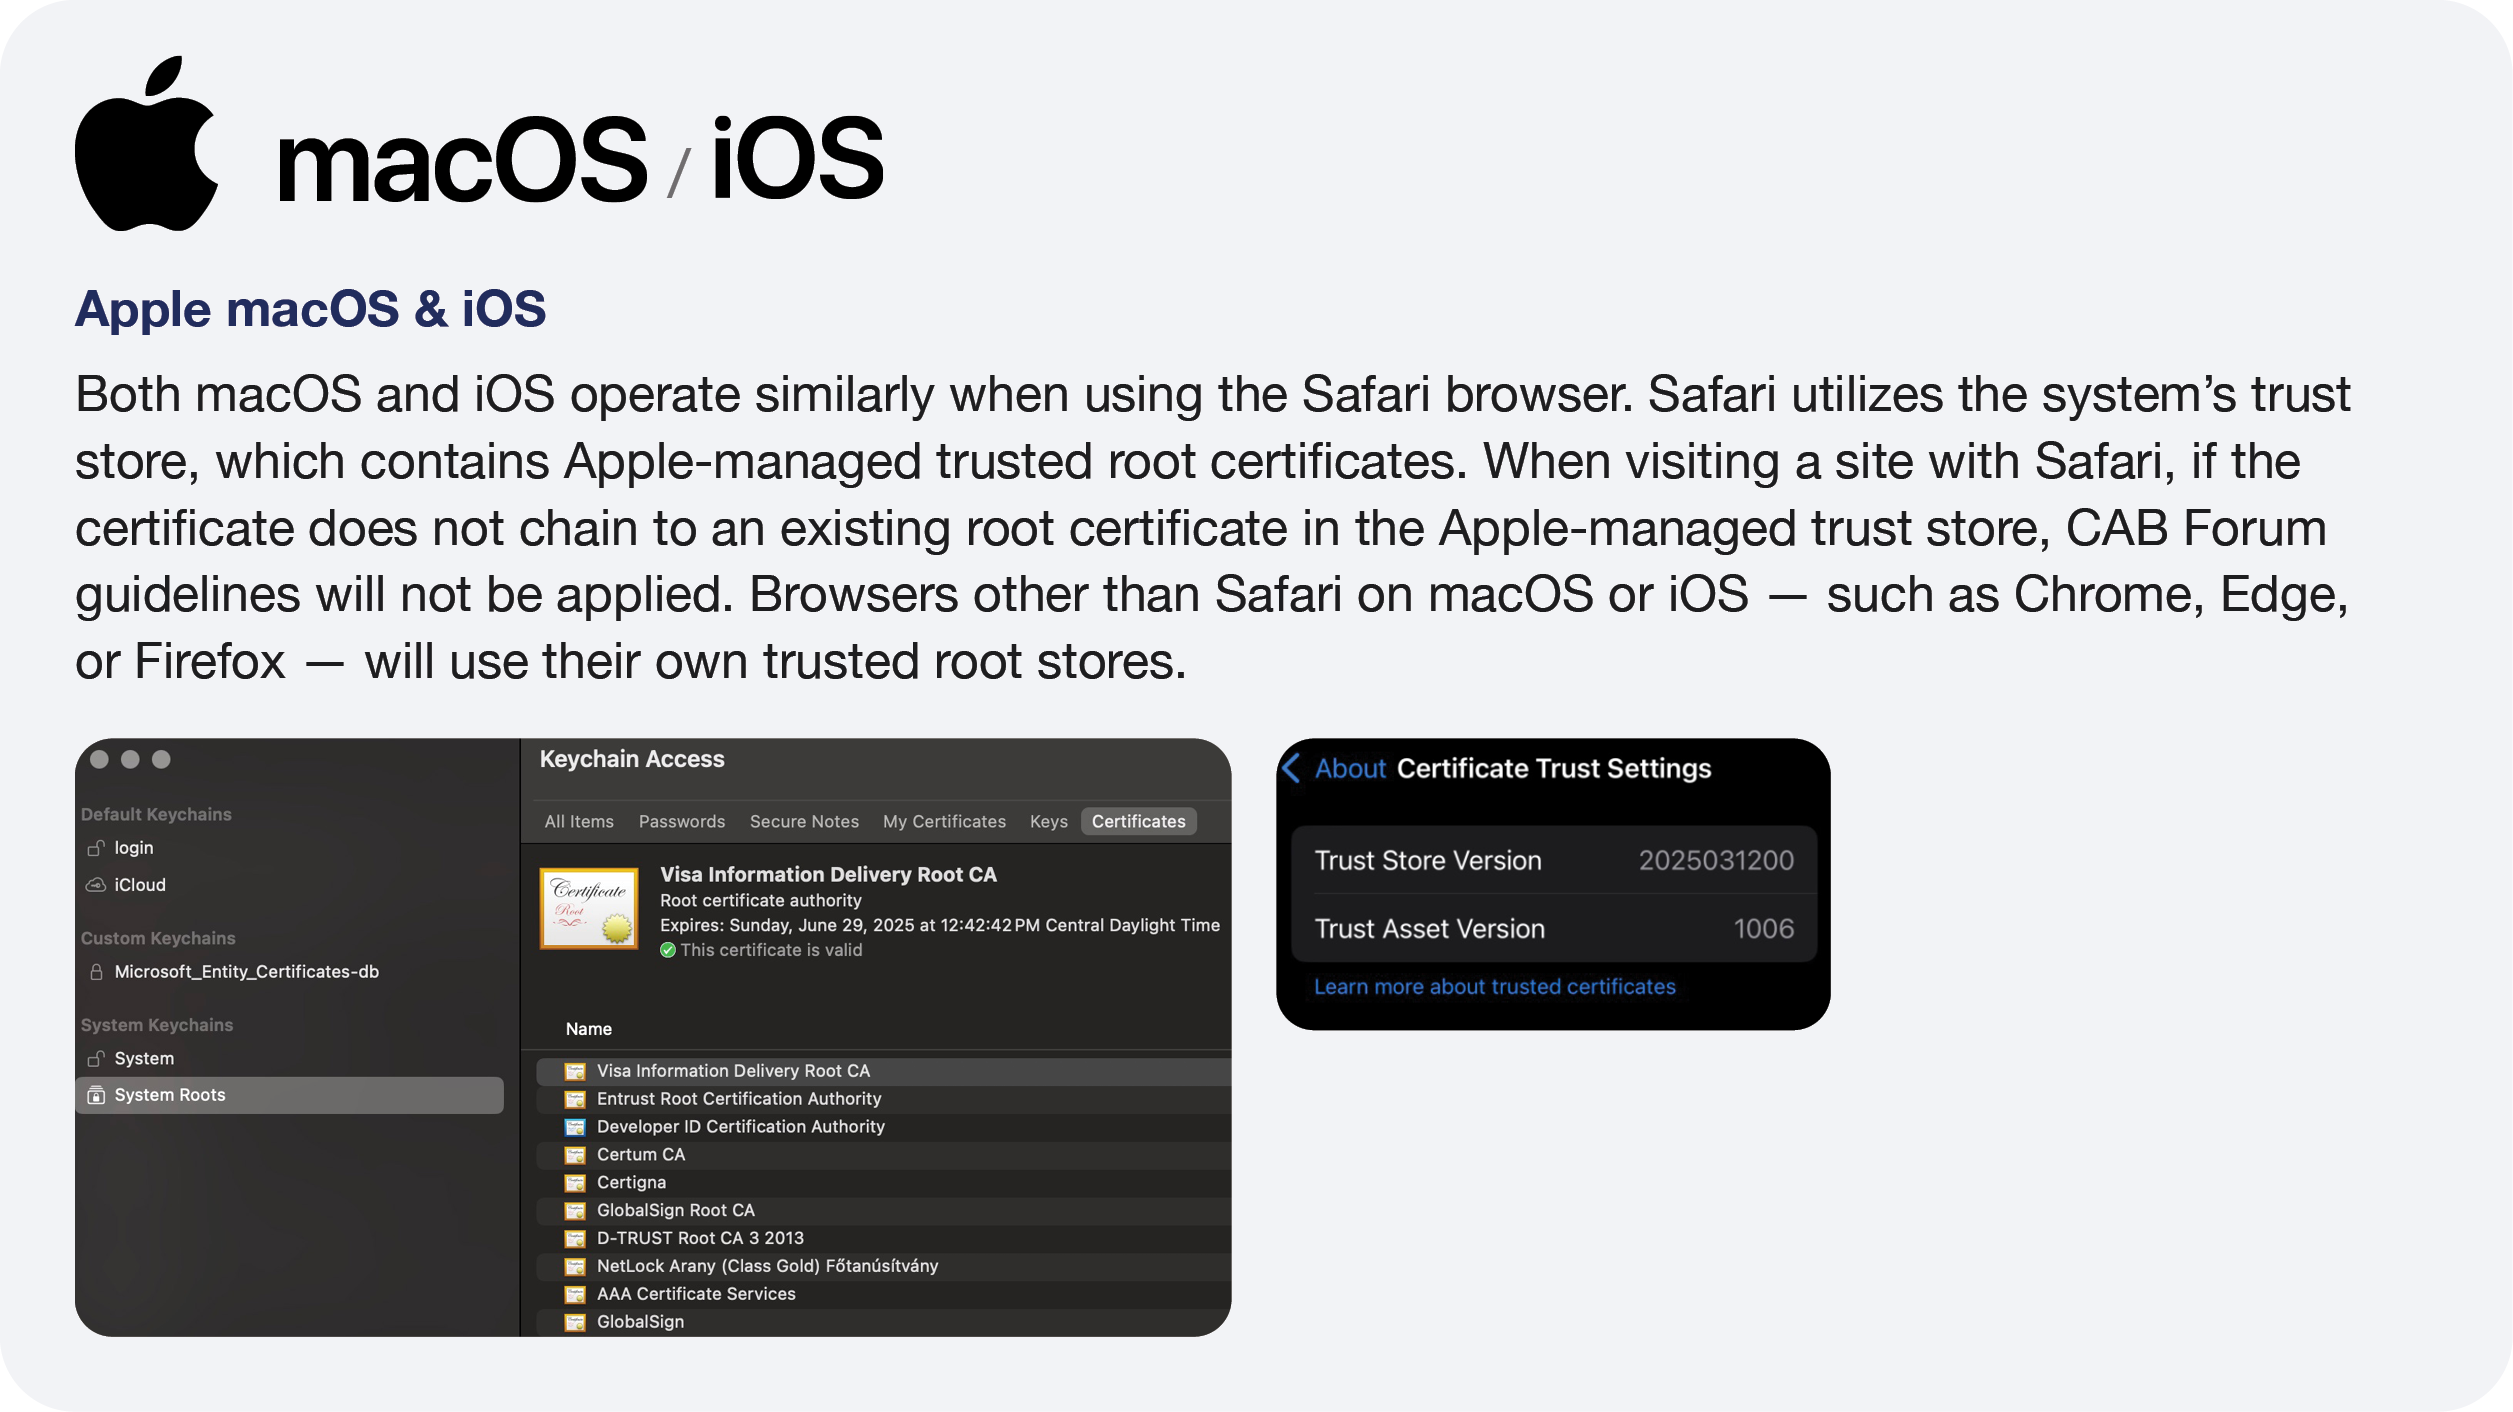Click the certificate icon for Certum CA
Screen dimensions: 2513x1412
[575, 1155]
